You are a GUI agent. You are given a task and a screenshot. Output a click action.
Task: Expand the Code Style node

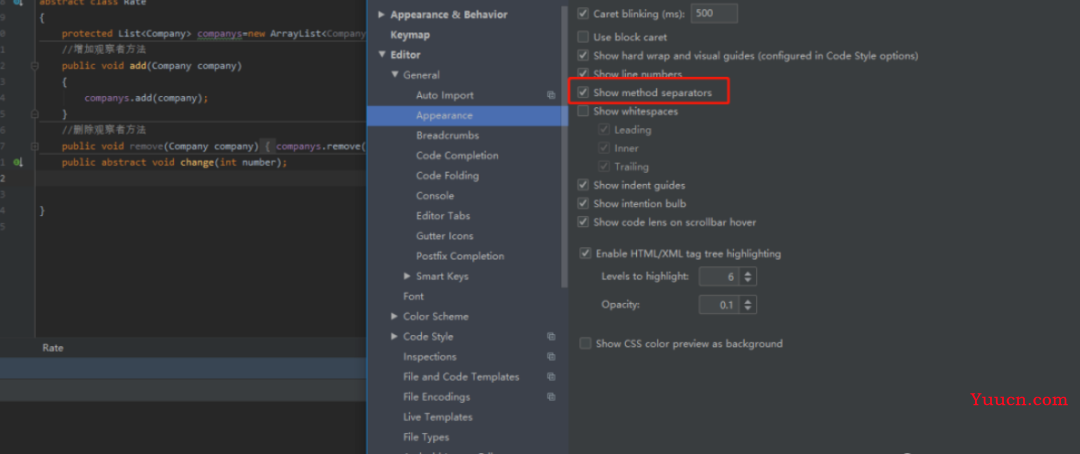(x=395, y=336)
